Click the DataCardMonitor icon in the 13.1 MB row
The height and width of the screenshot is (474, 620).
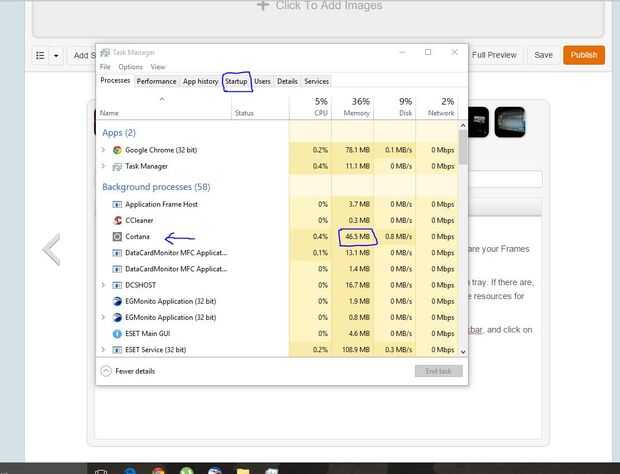pyautogui.click(x=117, y=253)
